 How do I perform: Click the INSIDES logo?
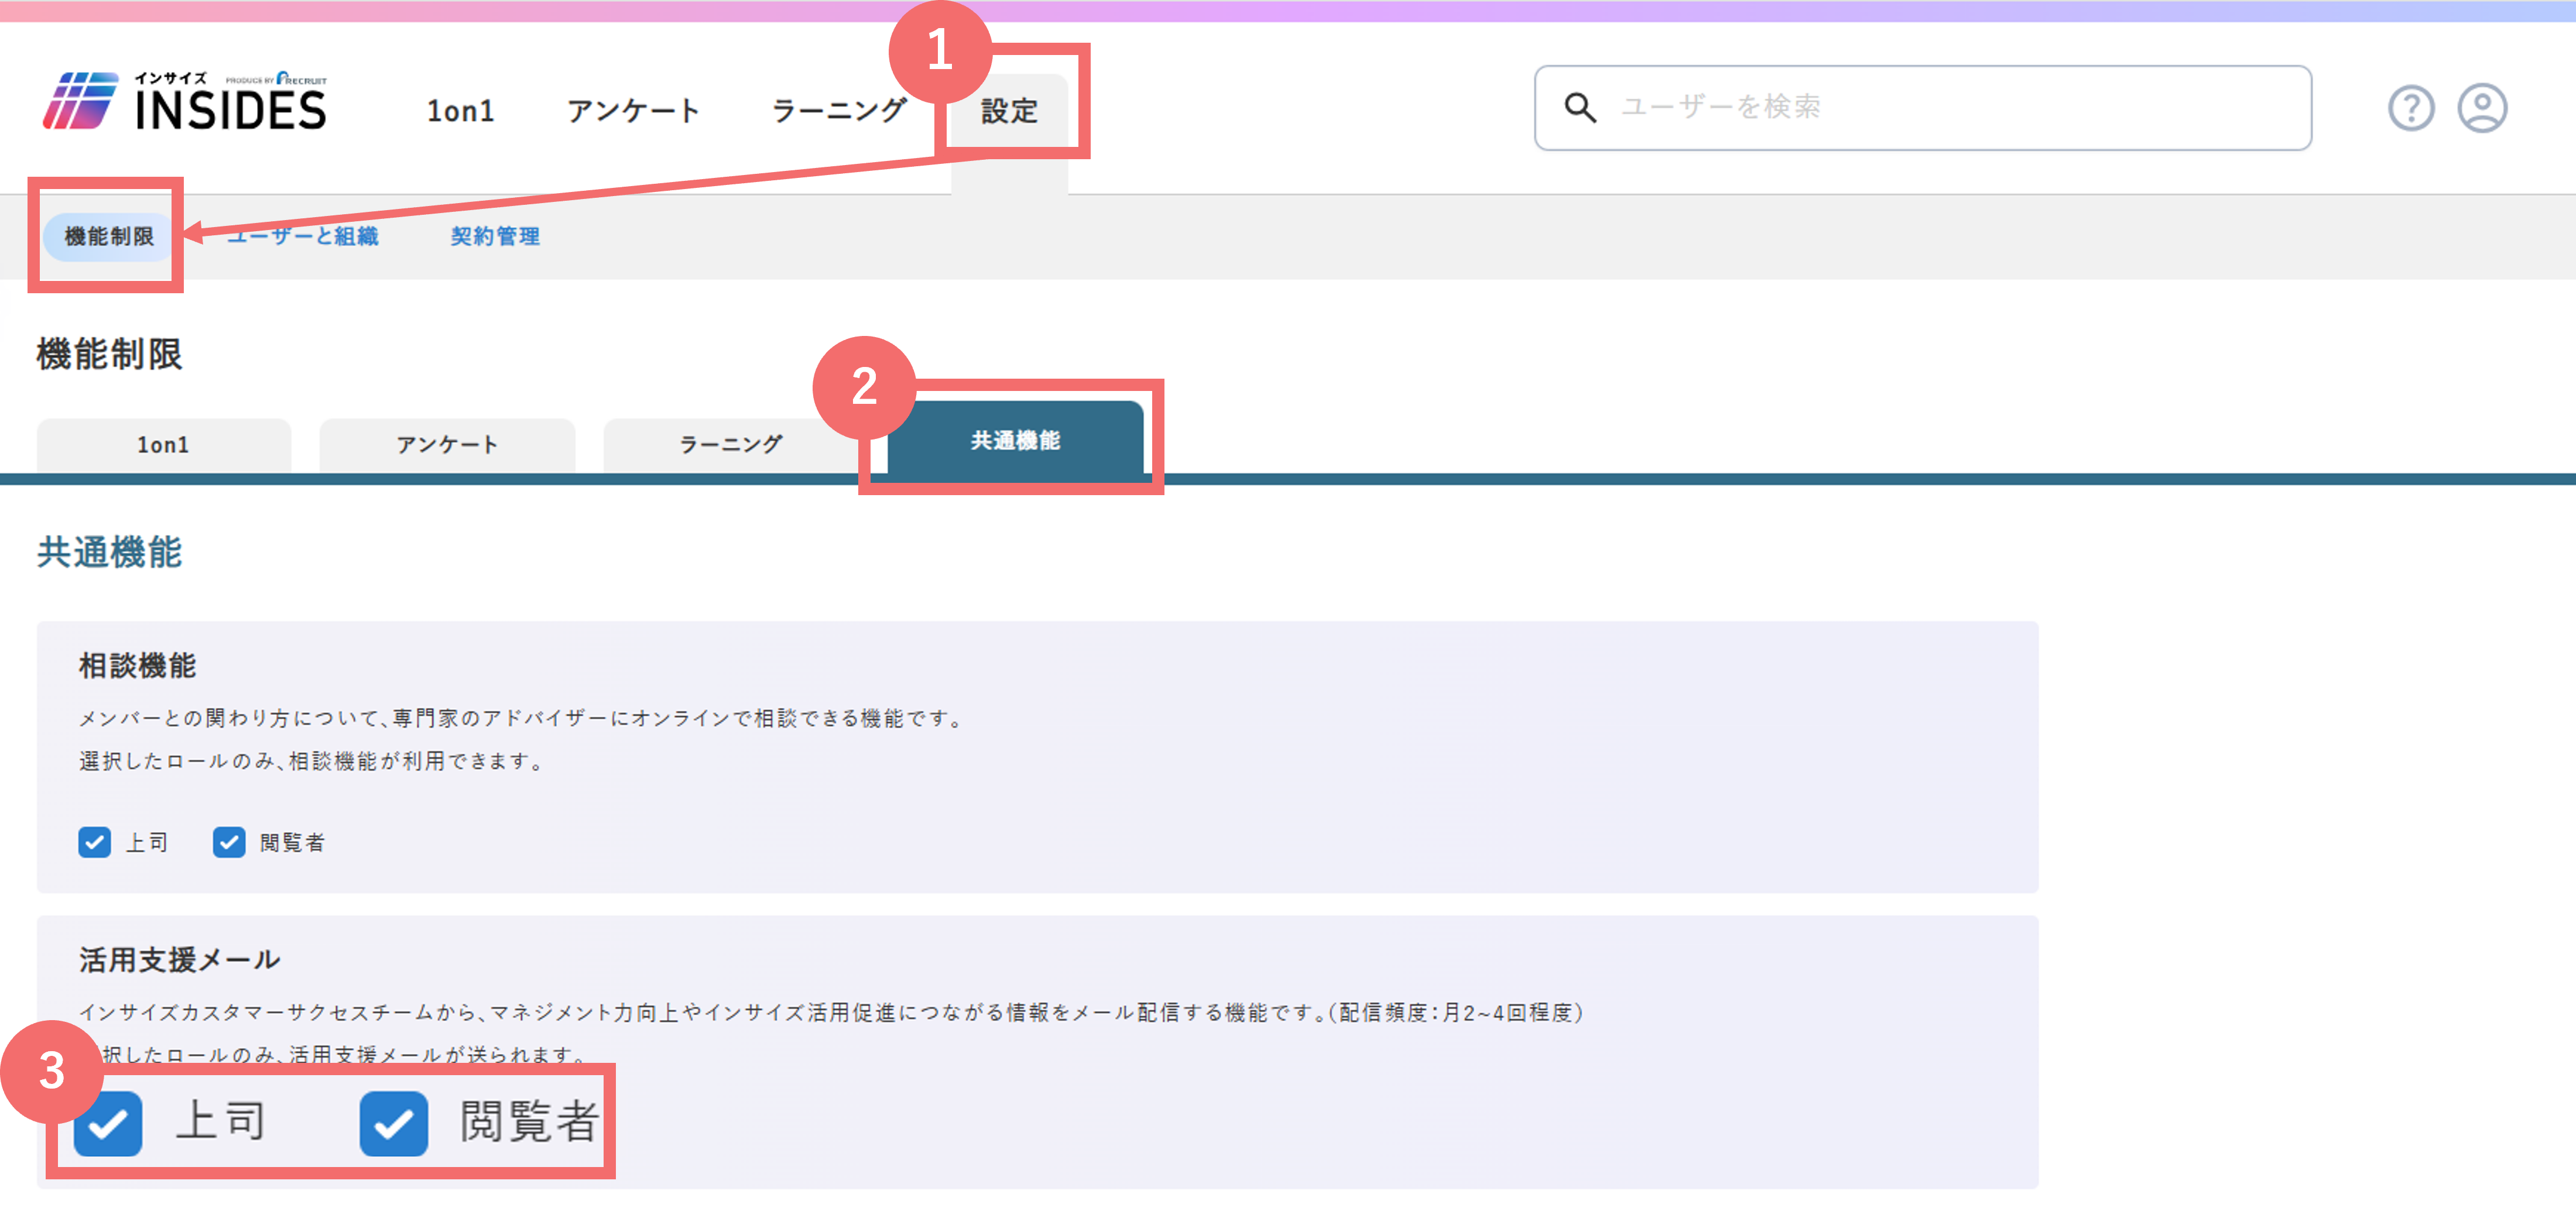point(185,101)
